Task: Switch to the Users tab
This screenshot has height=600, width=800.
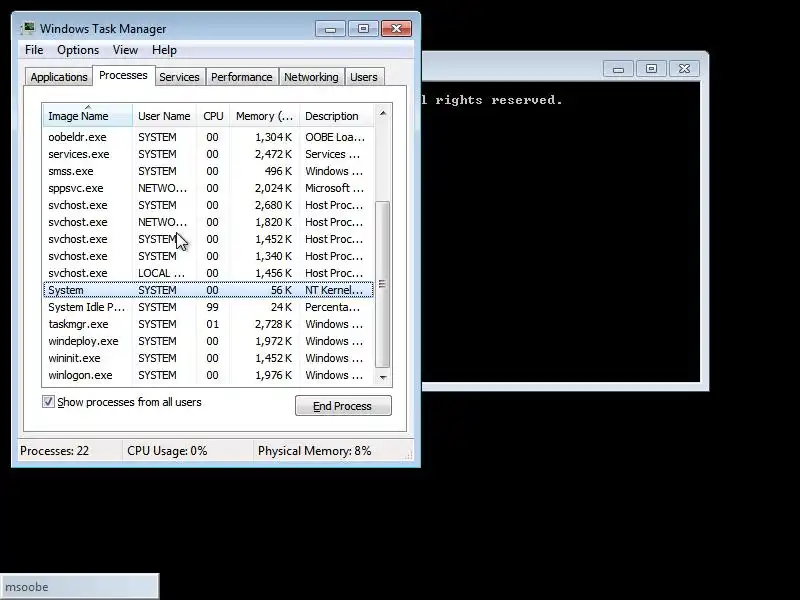Action: [364, 77]
